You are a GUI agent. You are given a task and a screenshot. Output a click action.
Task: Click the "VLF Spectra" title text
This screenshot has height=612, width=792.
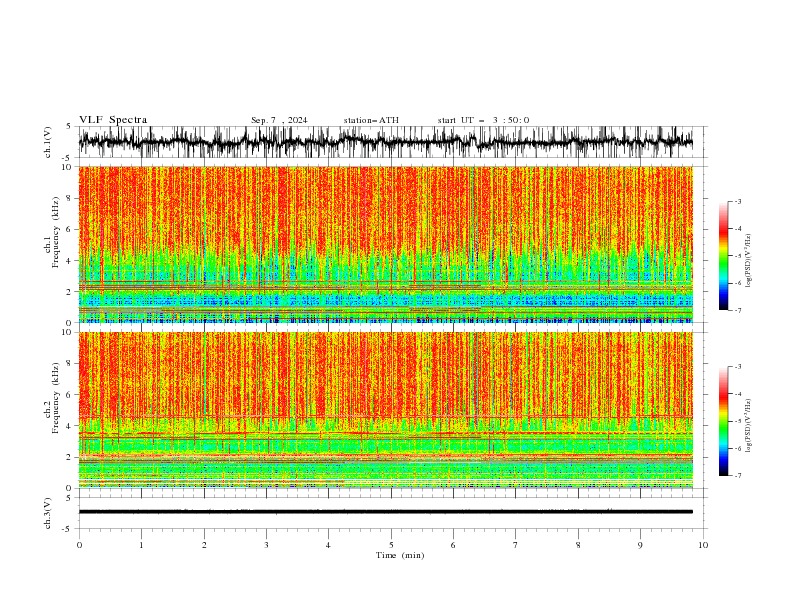[113, 120]
